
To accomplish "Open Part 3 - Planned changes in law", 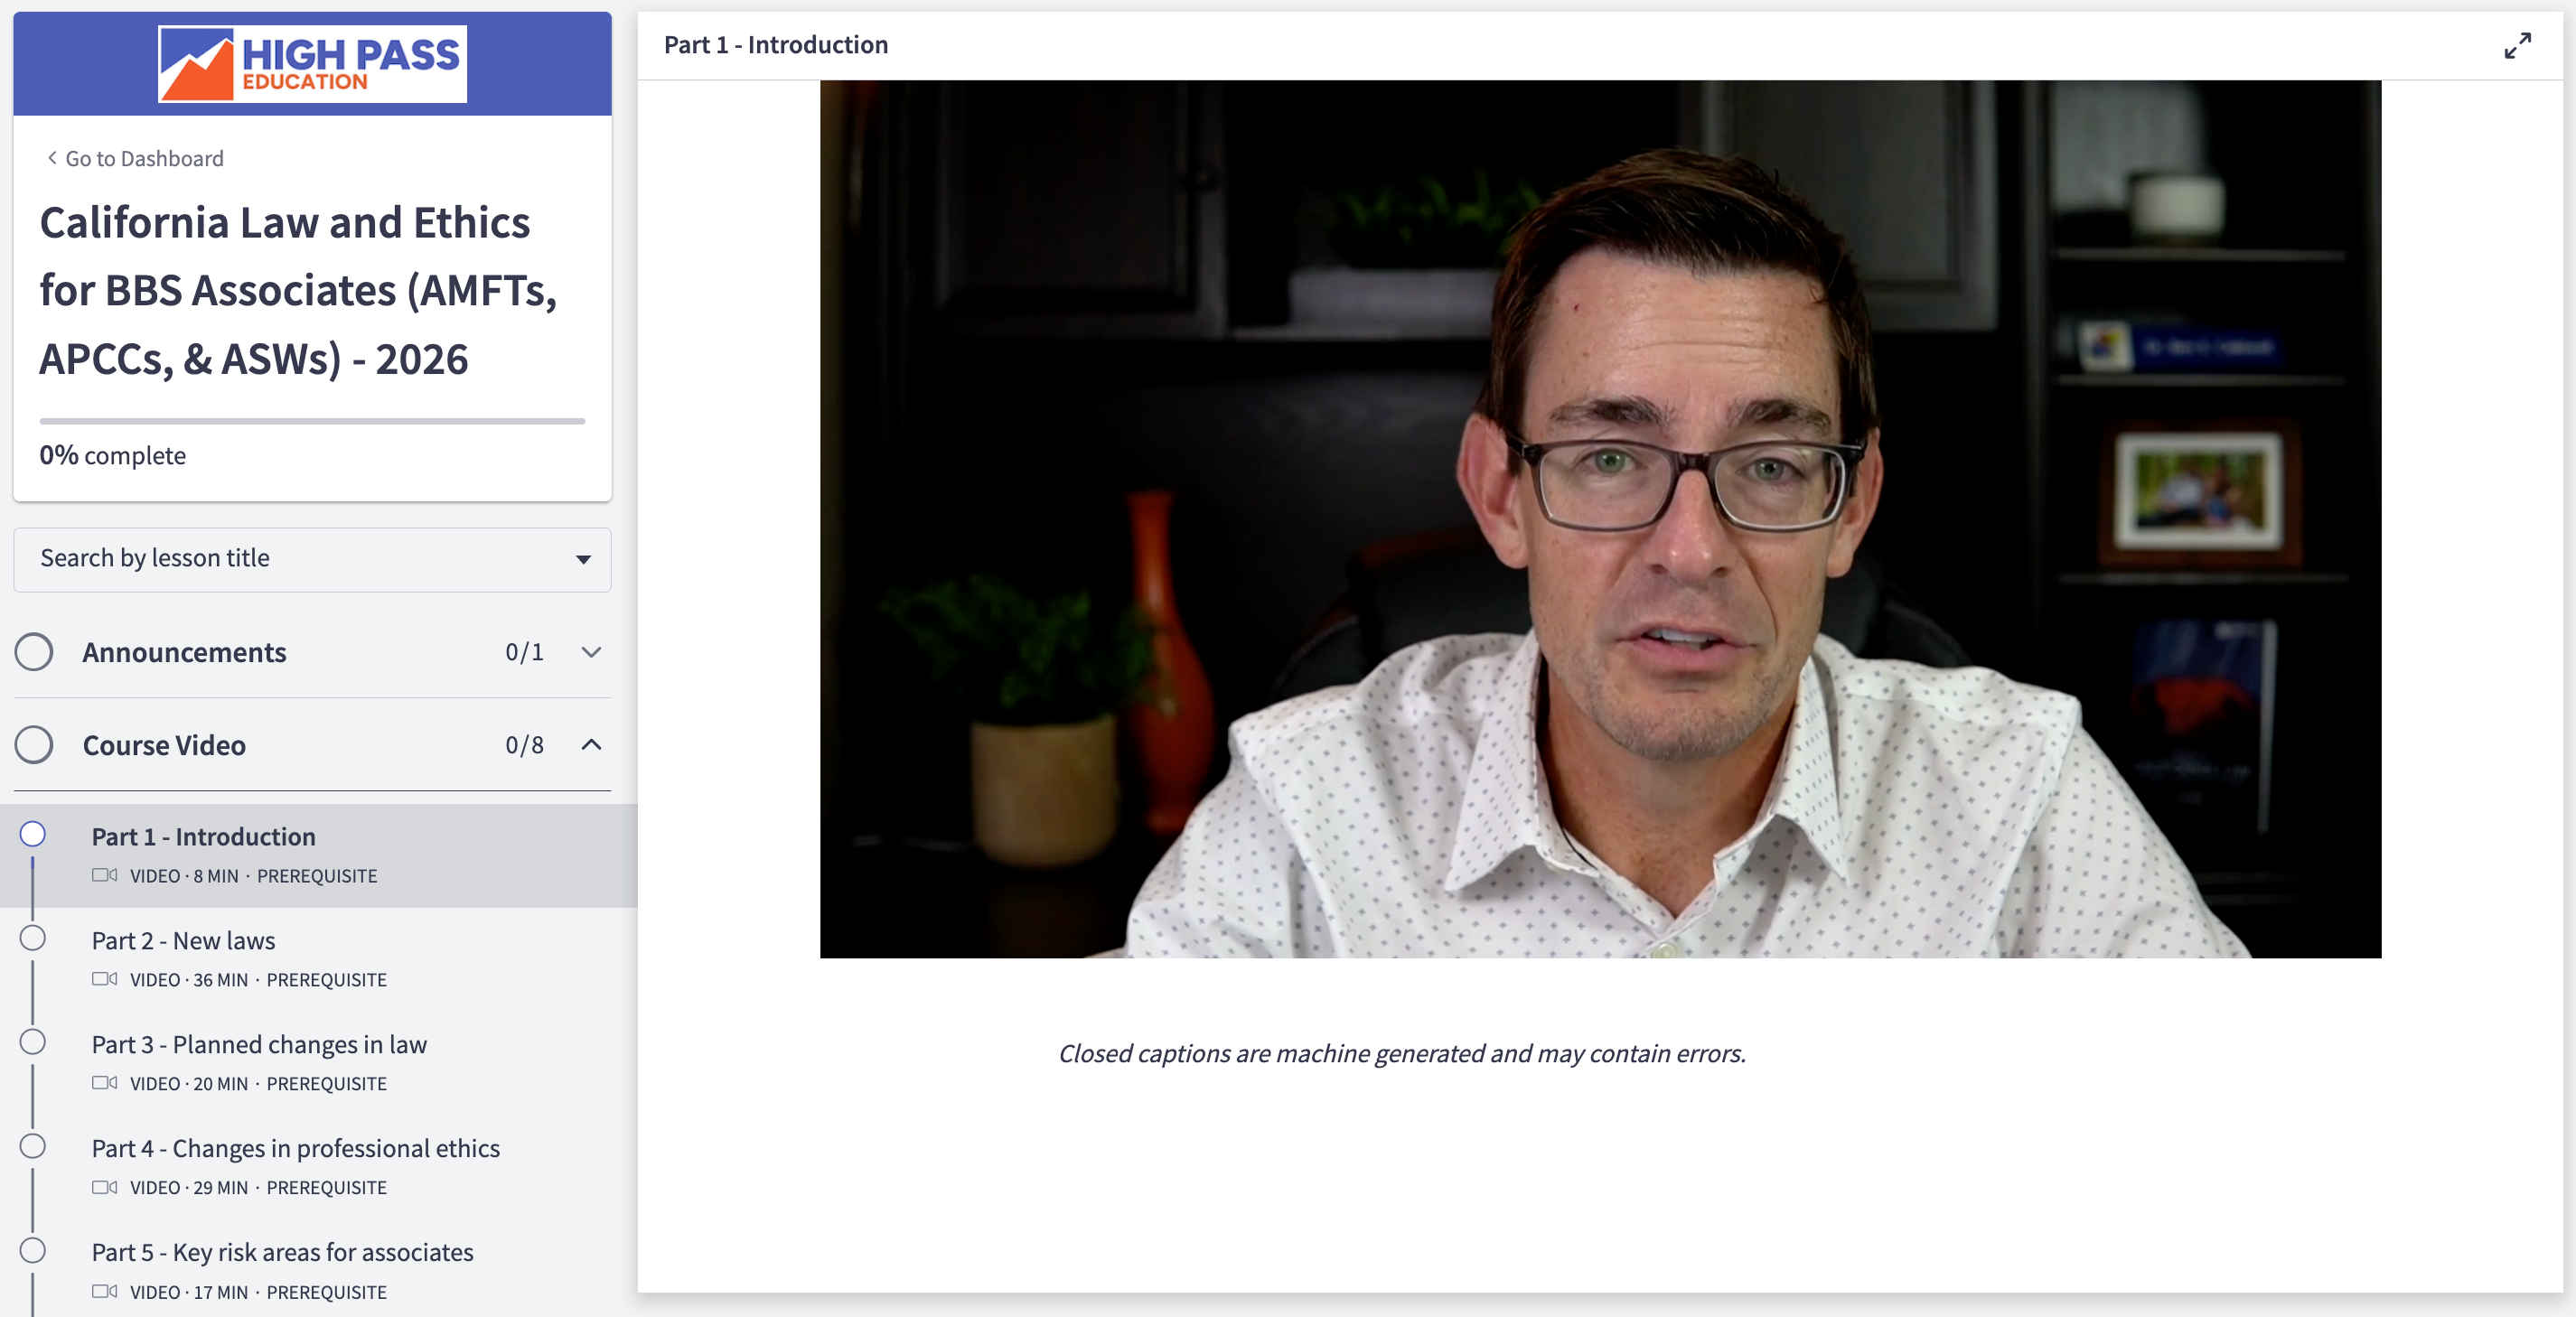I will pyautogui.click(x=259, y=1044).
